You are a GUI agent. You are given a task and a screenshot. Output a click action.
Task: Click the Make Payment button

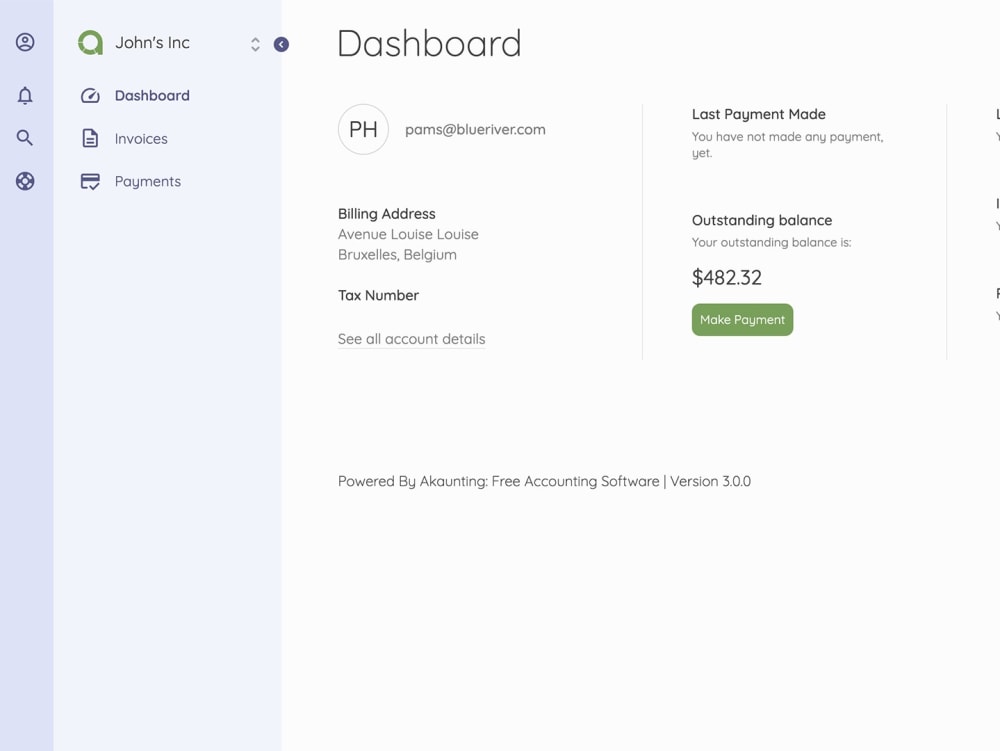pos(742,319)
